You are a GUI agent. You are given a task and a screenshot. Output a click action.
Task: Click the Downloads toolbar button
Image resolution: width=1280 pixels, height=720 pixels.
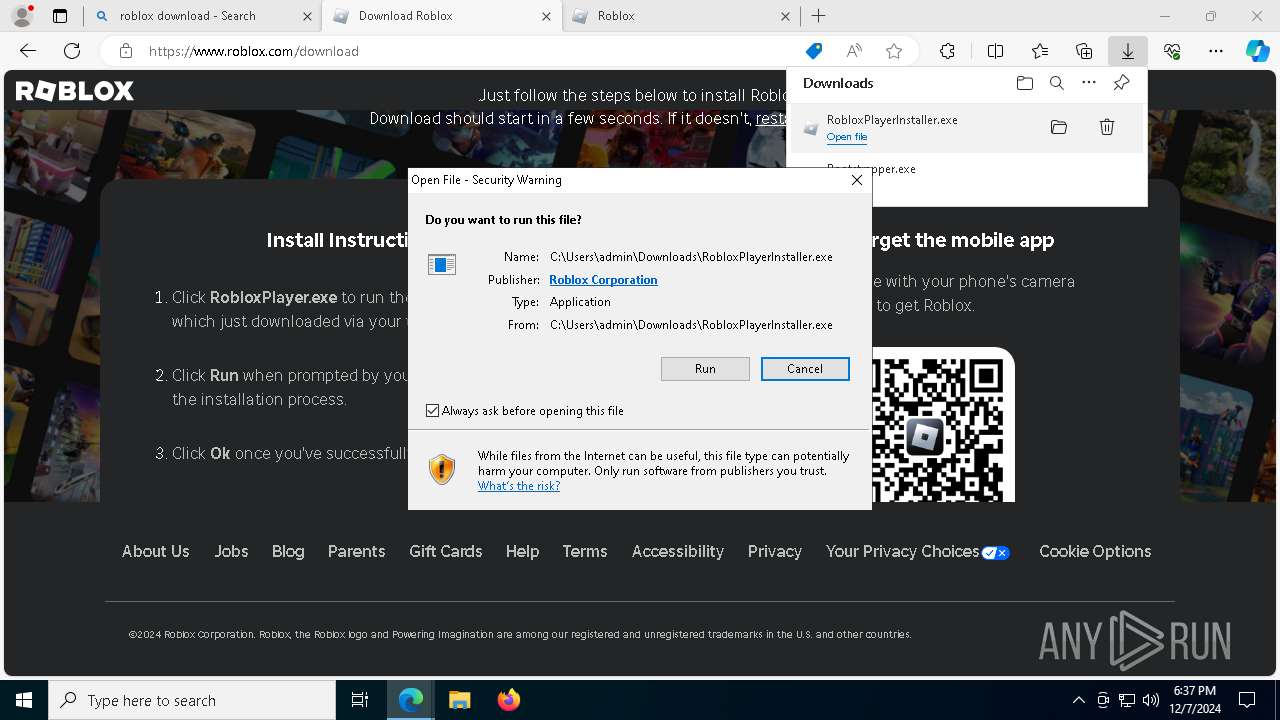[x=1128, y=51]
